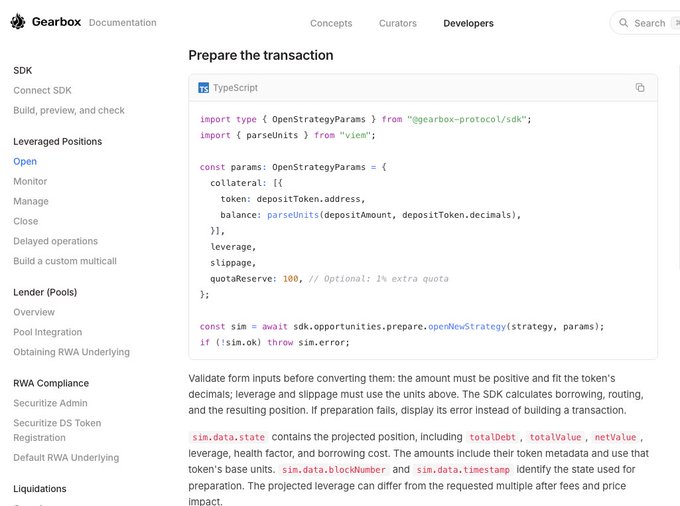Click the Gearbox brand name
This screenshot has height=506, width=680.
56,22
